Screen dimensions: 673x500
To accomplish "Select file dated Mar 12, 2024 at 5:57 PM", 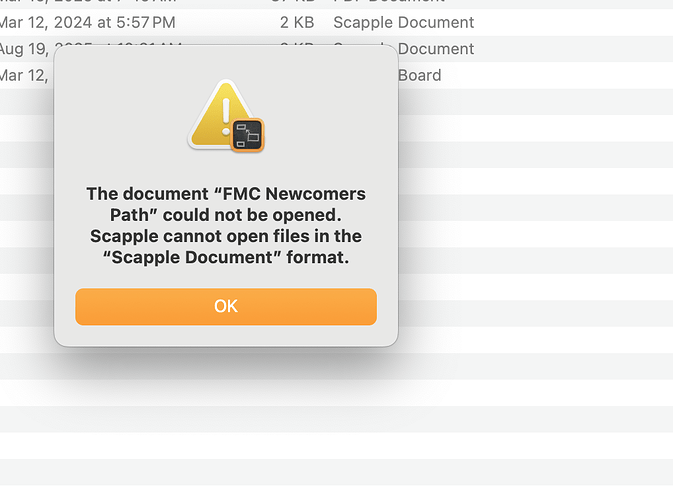I will 88,22.
